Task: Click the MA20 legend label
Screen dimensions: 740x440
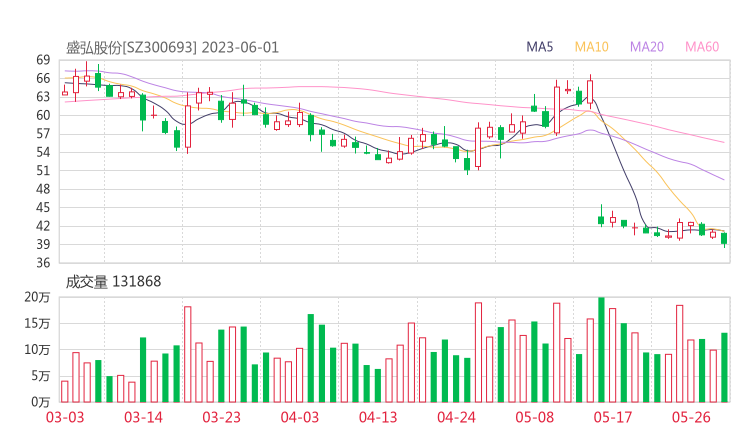Action: (647, 47)
